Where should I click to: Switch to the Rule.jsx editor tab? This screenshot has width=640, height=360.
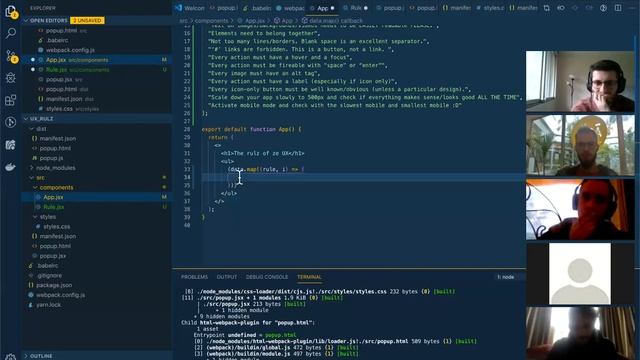(356, 8)
